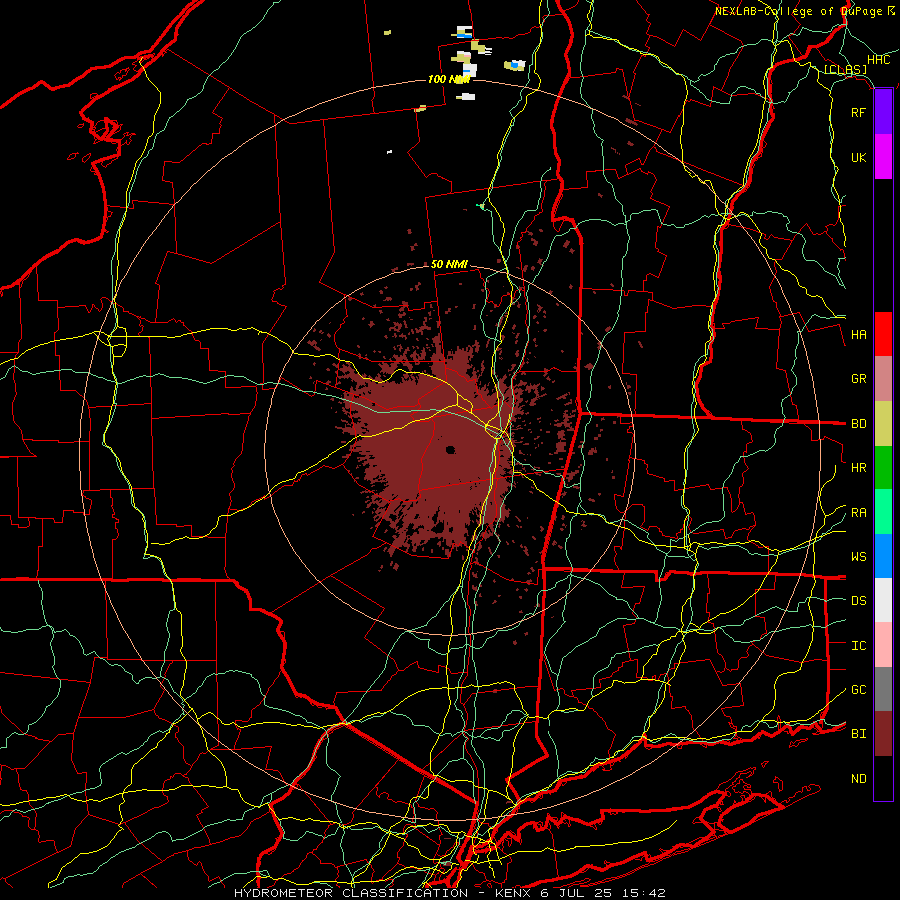Click the ND black legend swatch
Image resolution: width=900 pixels, height=900 pixels.
tap(883, 777)
